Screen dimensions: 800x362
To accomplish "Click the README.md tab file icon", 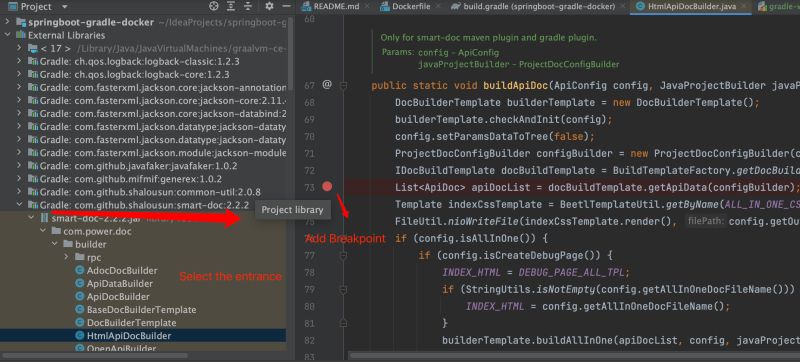I will [x=307, y=7].
